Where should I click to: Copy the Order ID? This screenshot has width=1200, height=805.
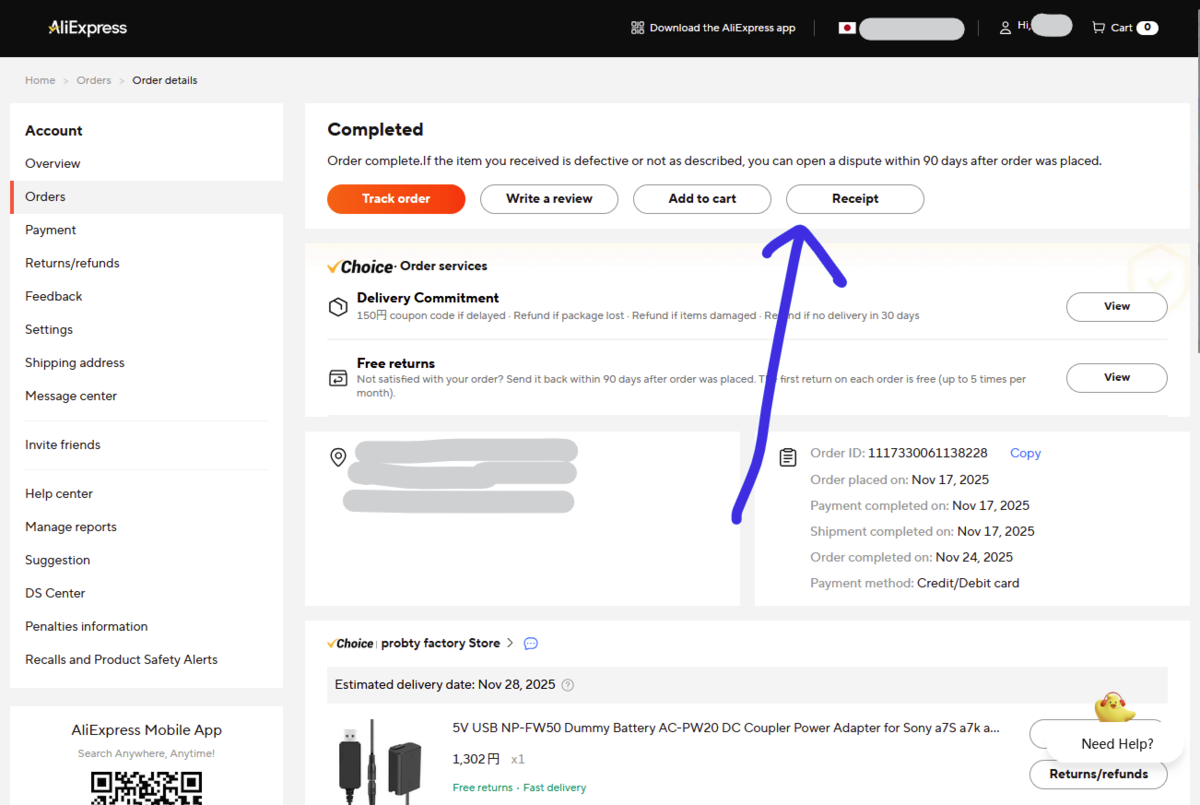tap(1025, 453)
